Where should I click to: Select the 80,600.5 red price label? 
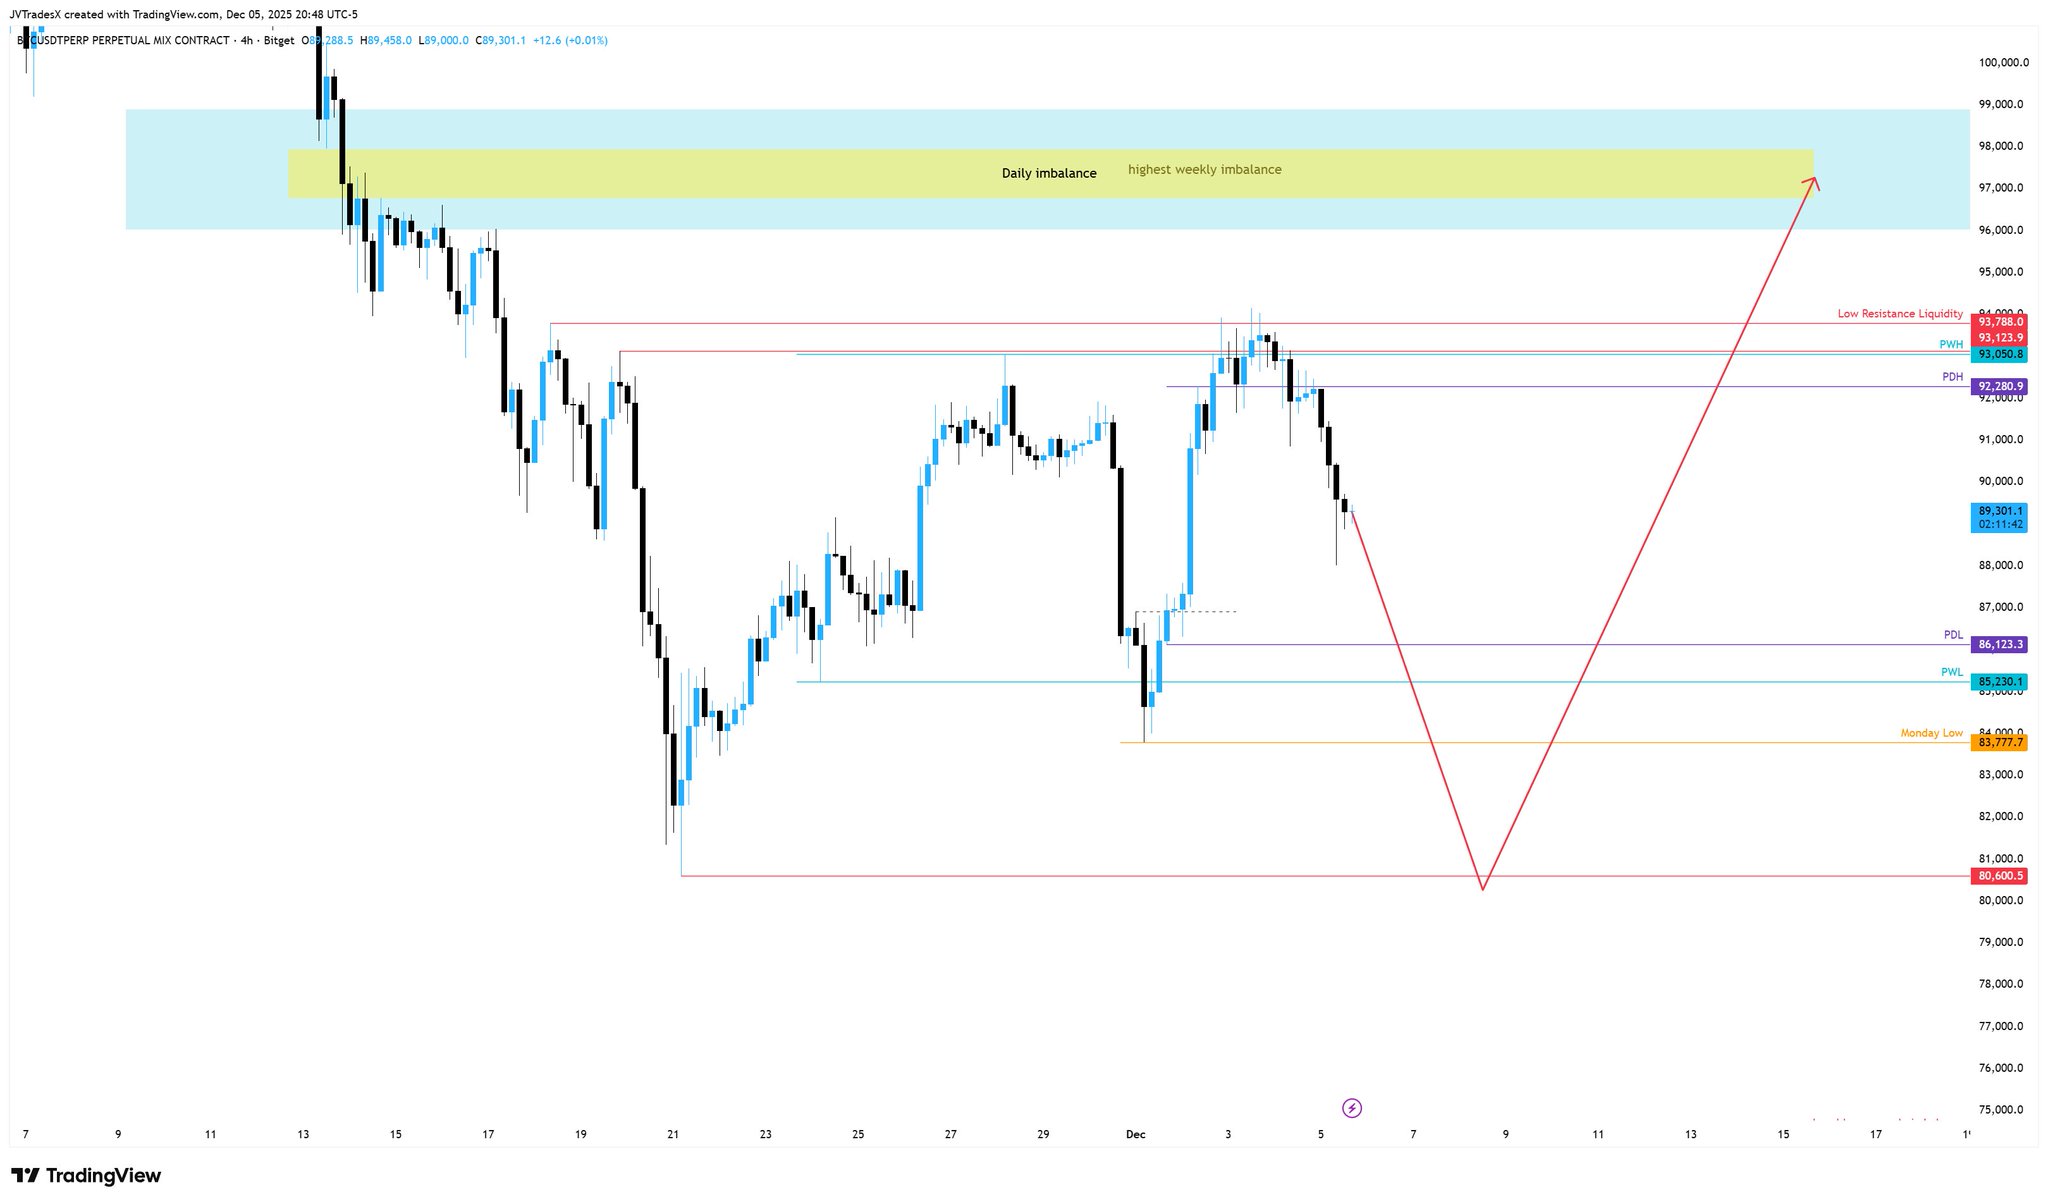tap(1999, 876)
